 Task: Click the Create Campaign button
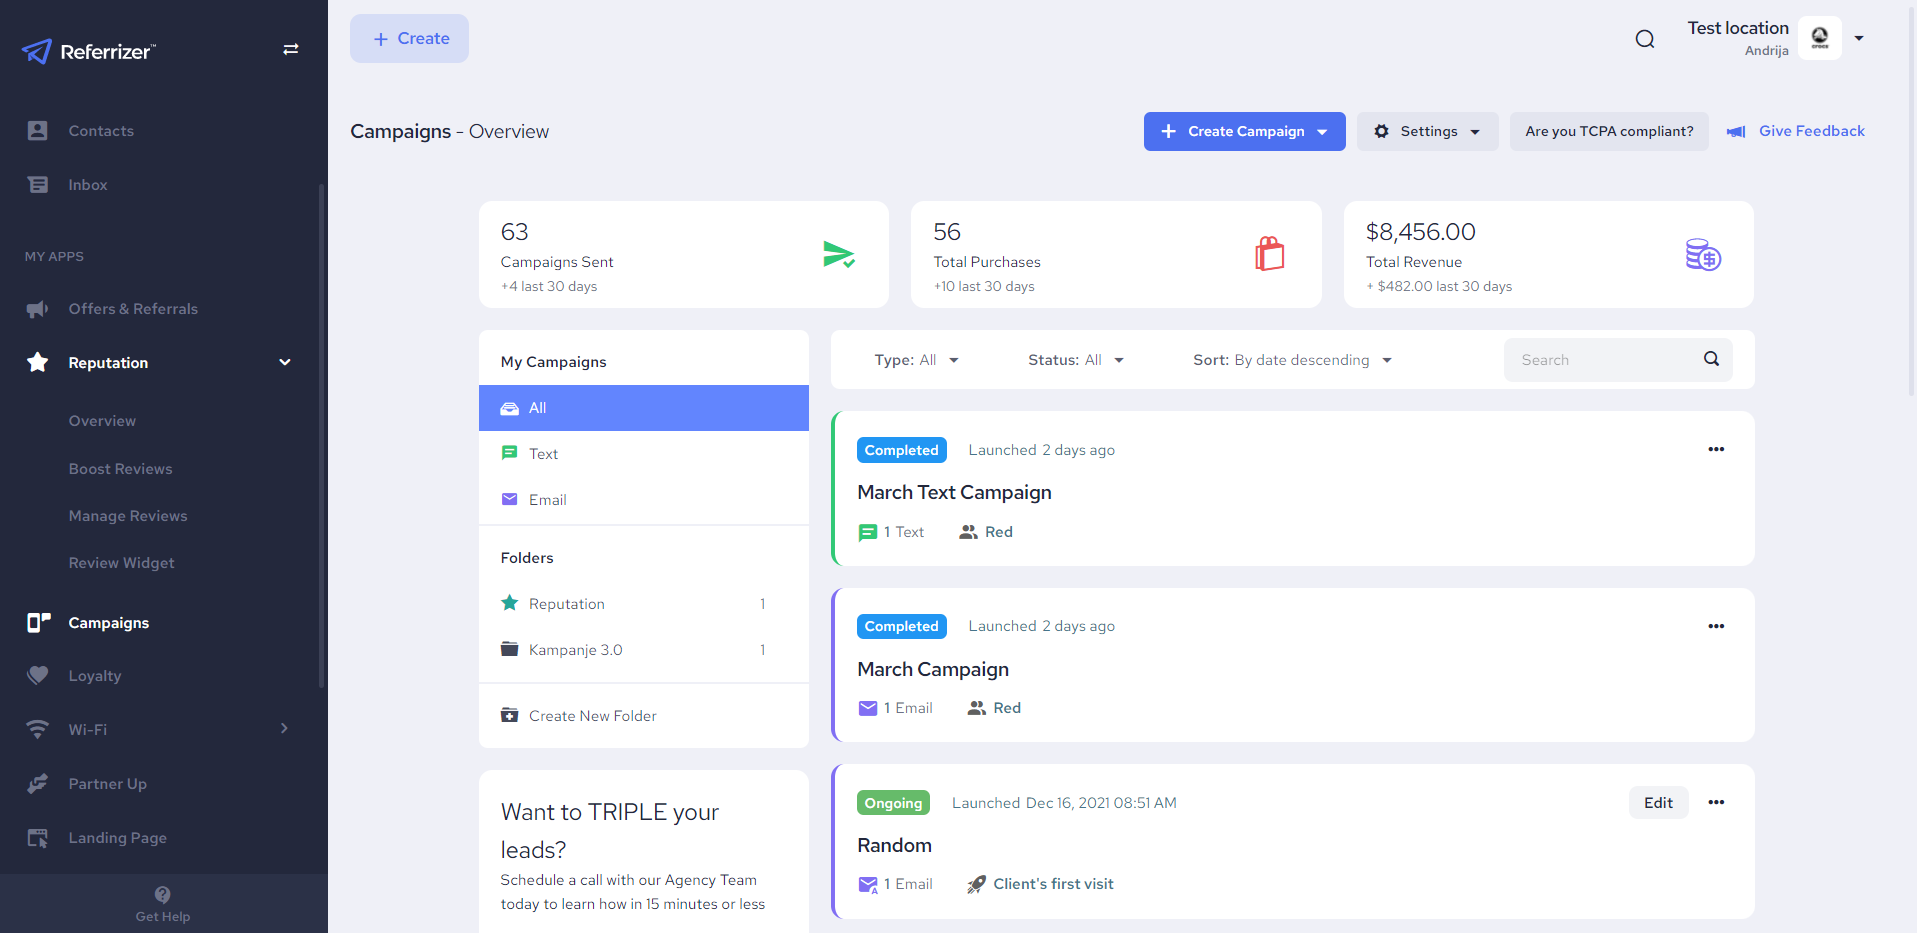click(x=1244, y=131)
